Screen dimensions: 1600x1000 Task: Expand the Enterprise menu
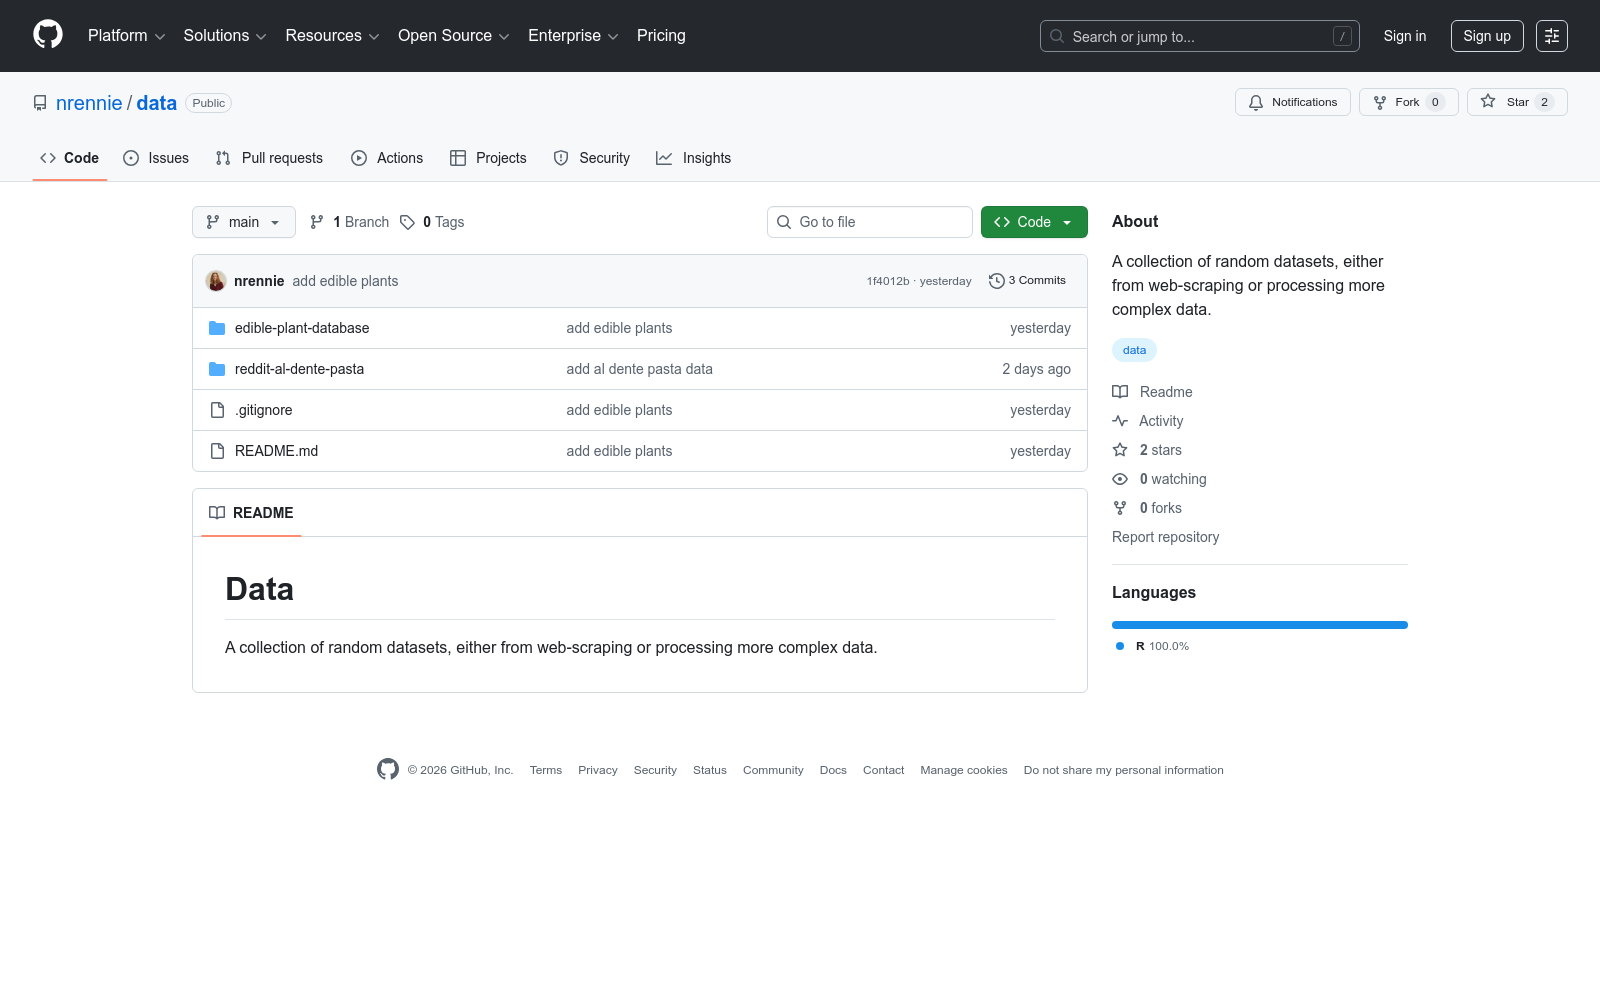(x=573, y=36)
